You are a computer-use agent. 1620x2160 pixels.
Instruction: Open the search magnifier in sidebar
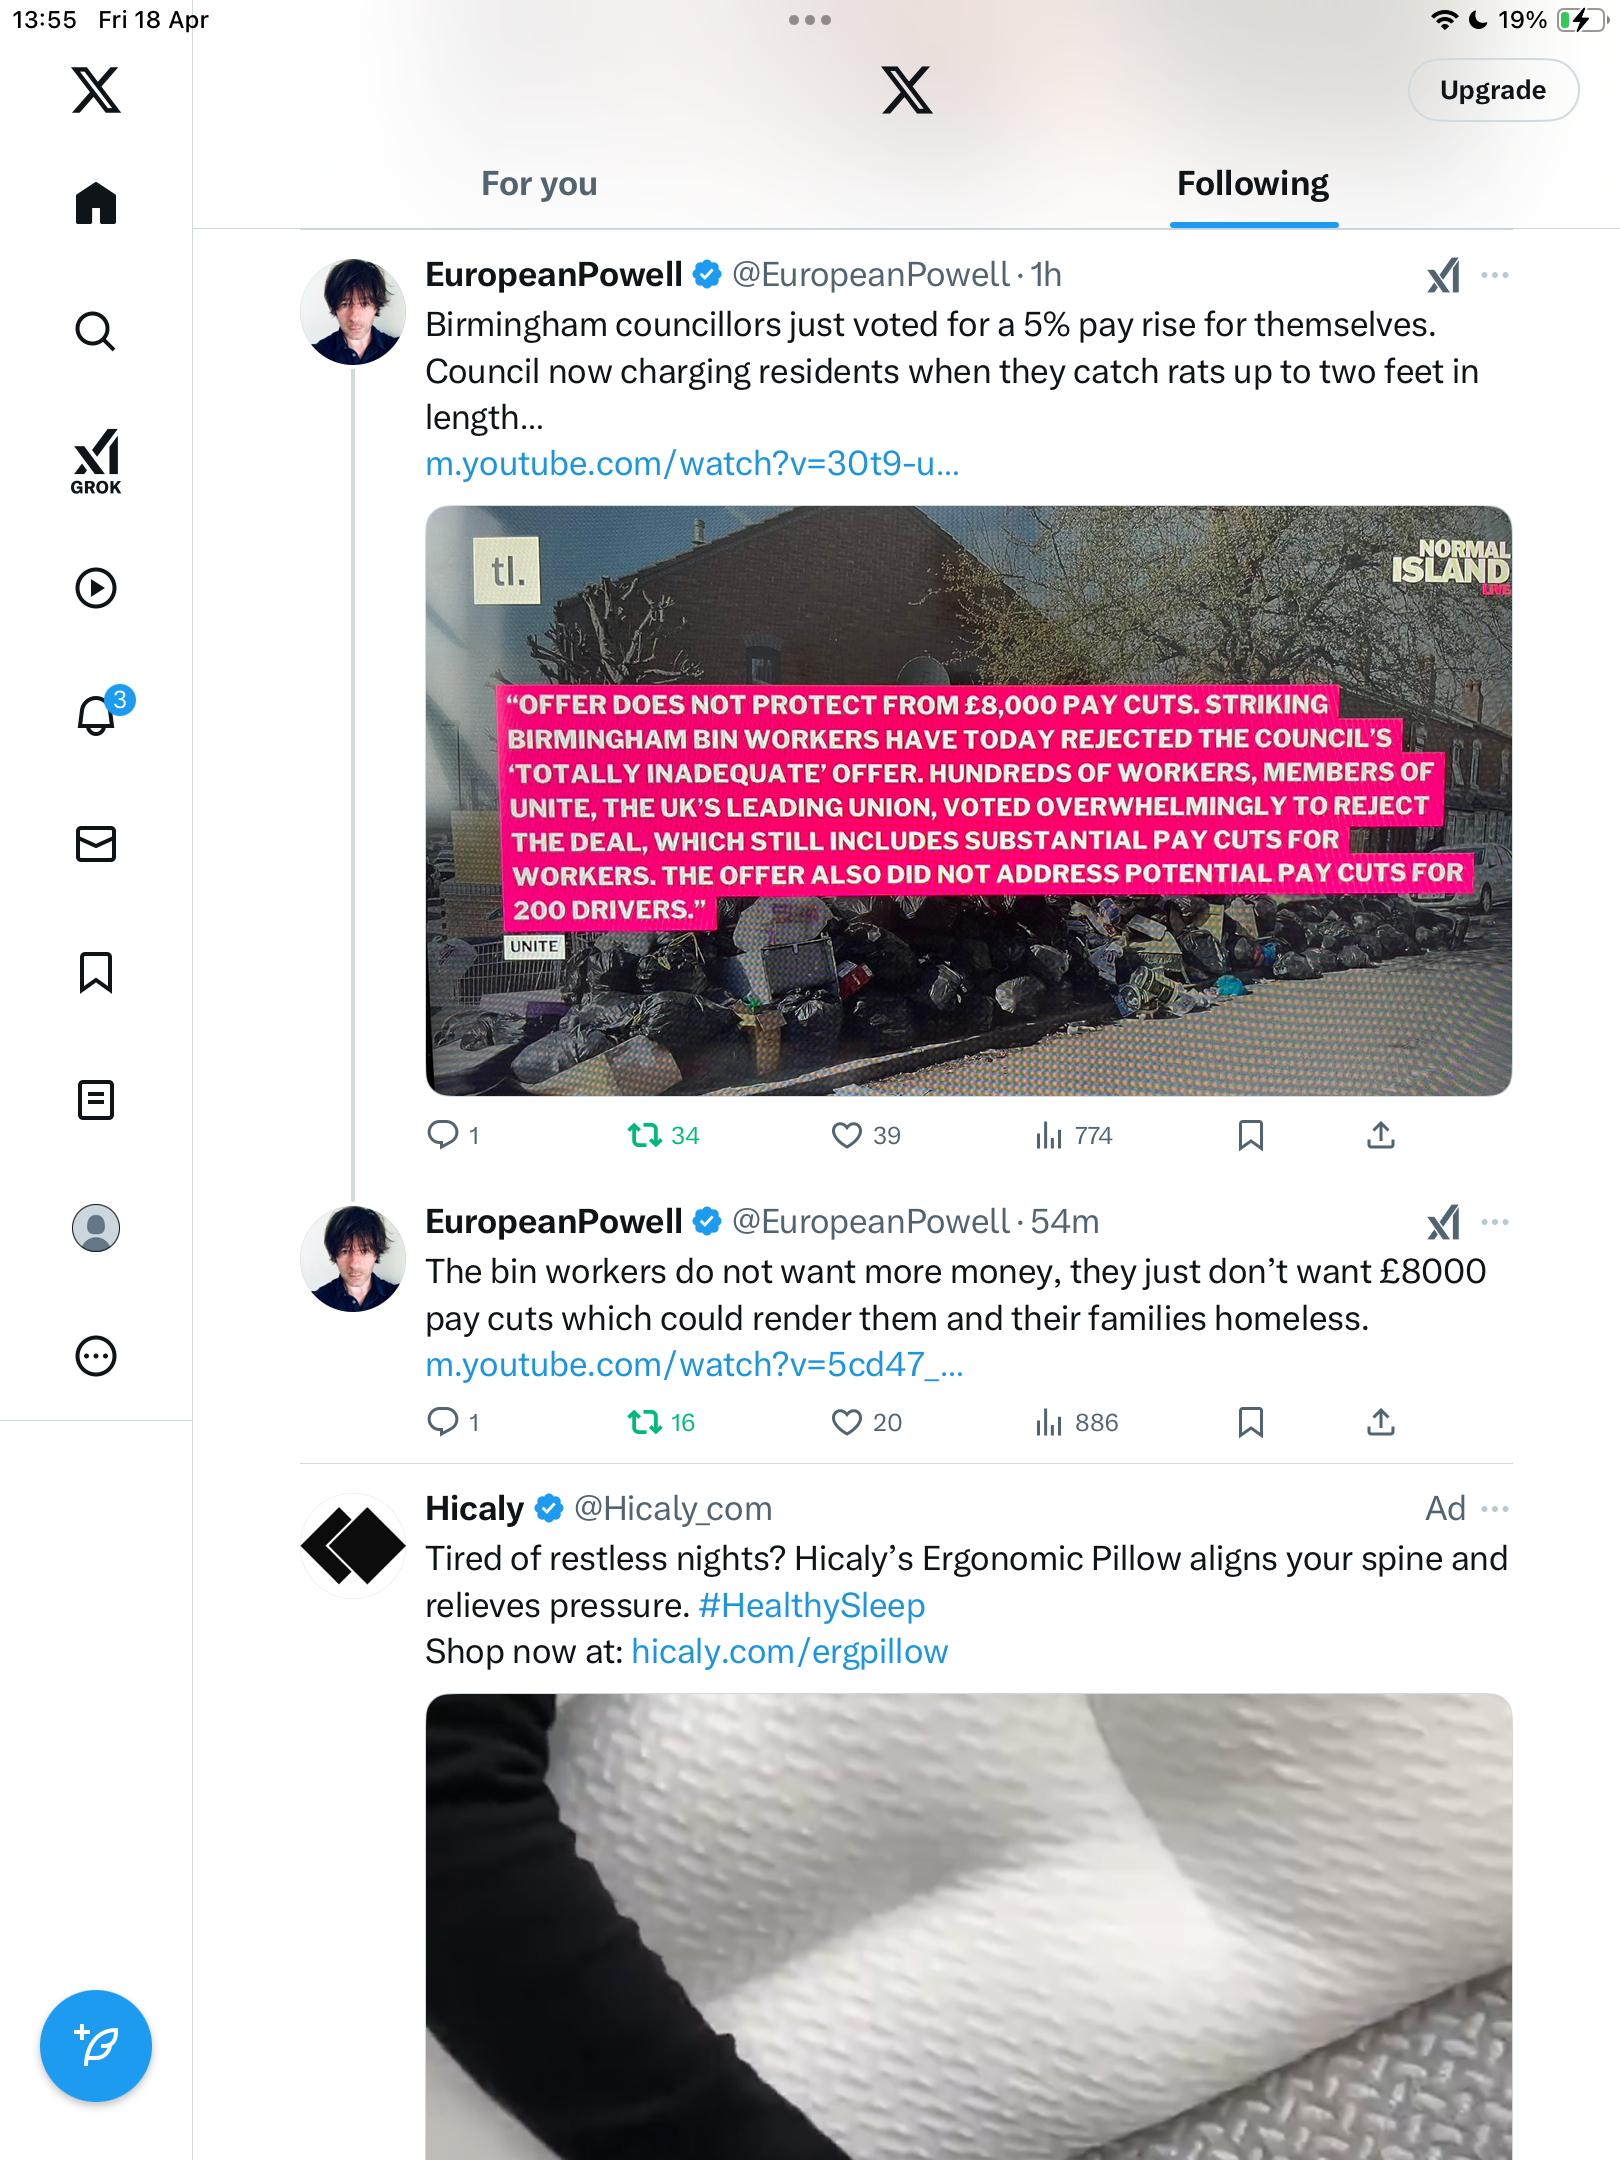pyautogui.click(x=96, y=331)
